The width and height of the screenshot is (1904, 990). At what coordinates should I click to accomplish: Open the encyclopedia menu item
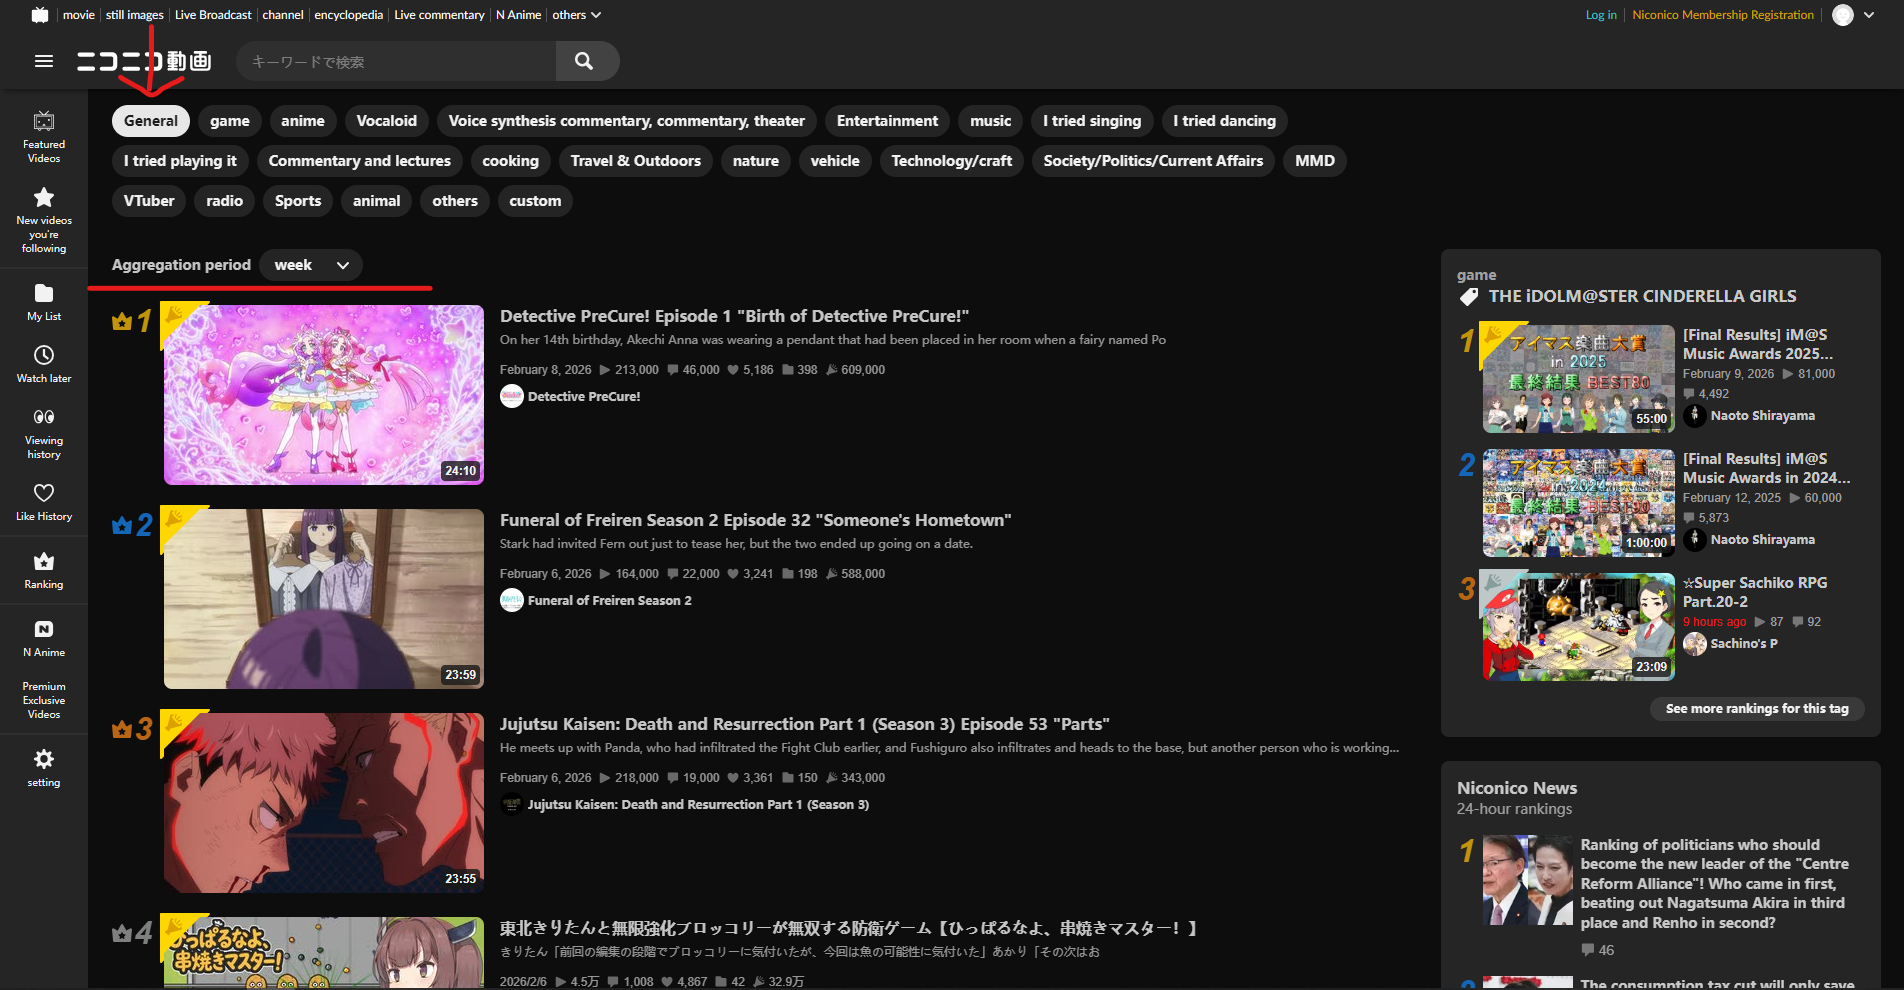[x=349, y=15]
